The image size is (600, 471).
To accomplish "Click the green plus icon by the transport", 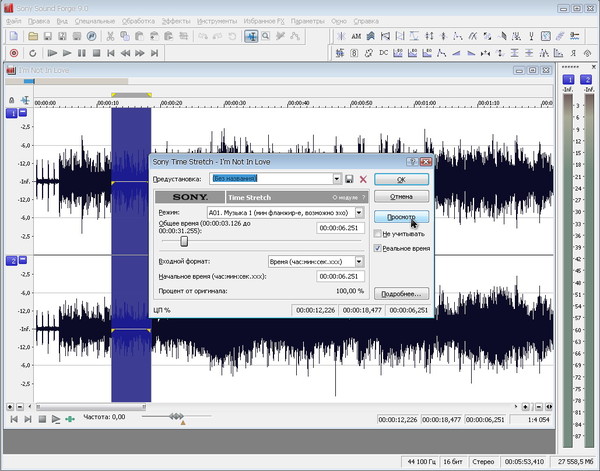I will coord(70,419).
